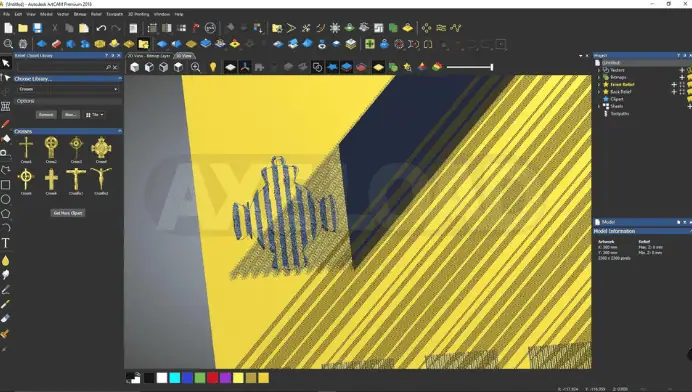This screenshot has width=692, height=392.
Task: Add a new layer with Vectors plus icon
Action: tap(682, 70)
